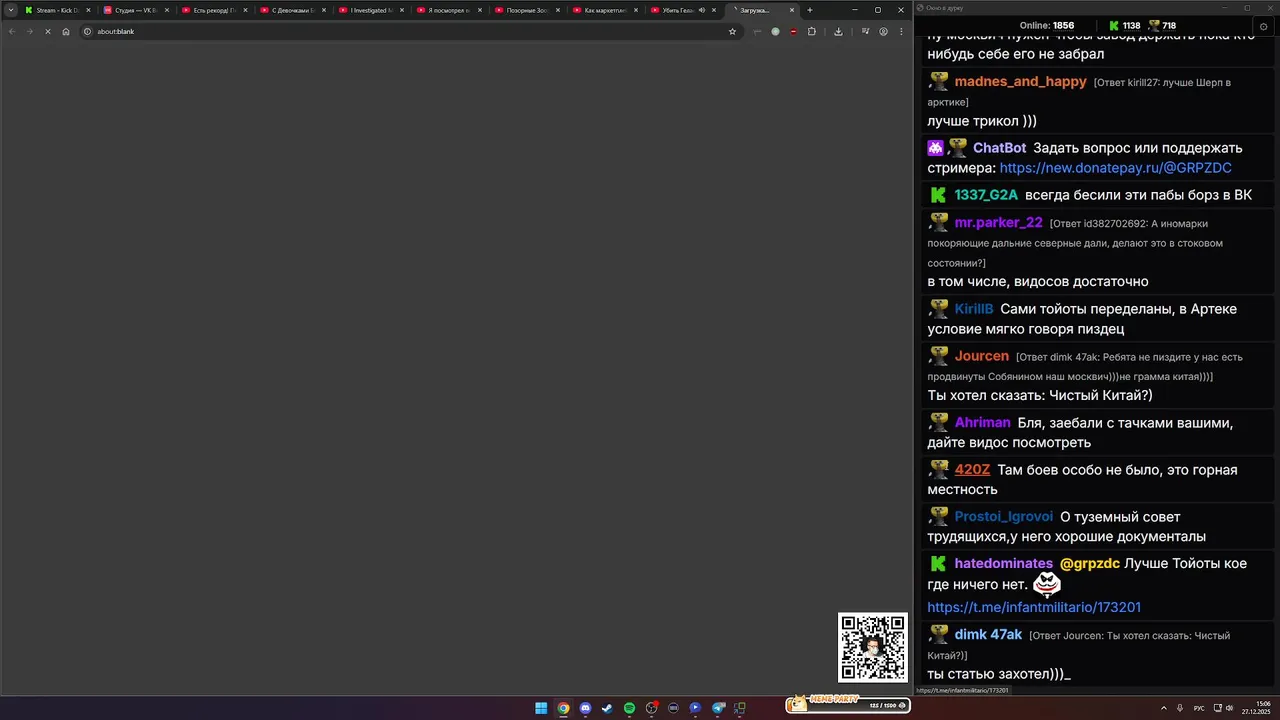Open the browser profile avatar
Viewport: 1280px width, 720px height.
[x=883, y=31]
